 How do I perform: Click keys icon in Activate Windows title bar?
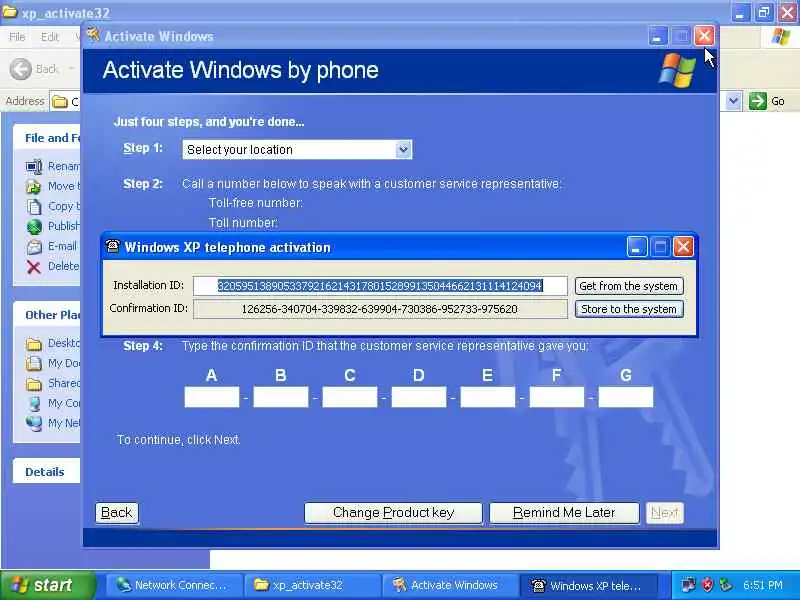click(x=93, y=35)
